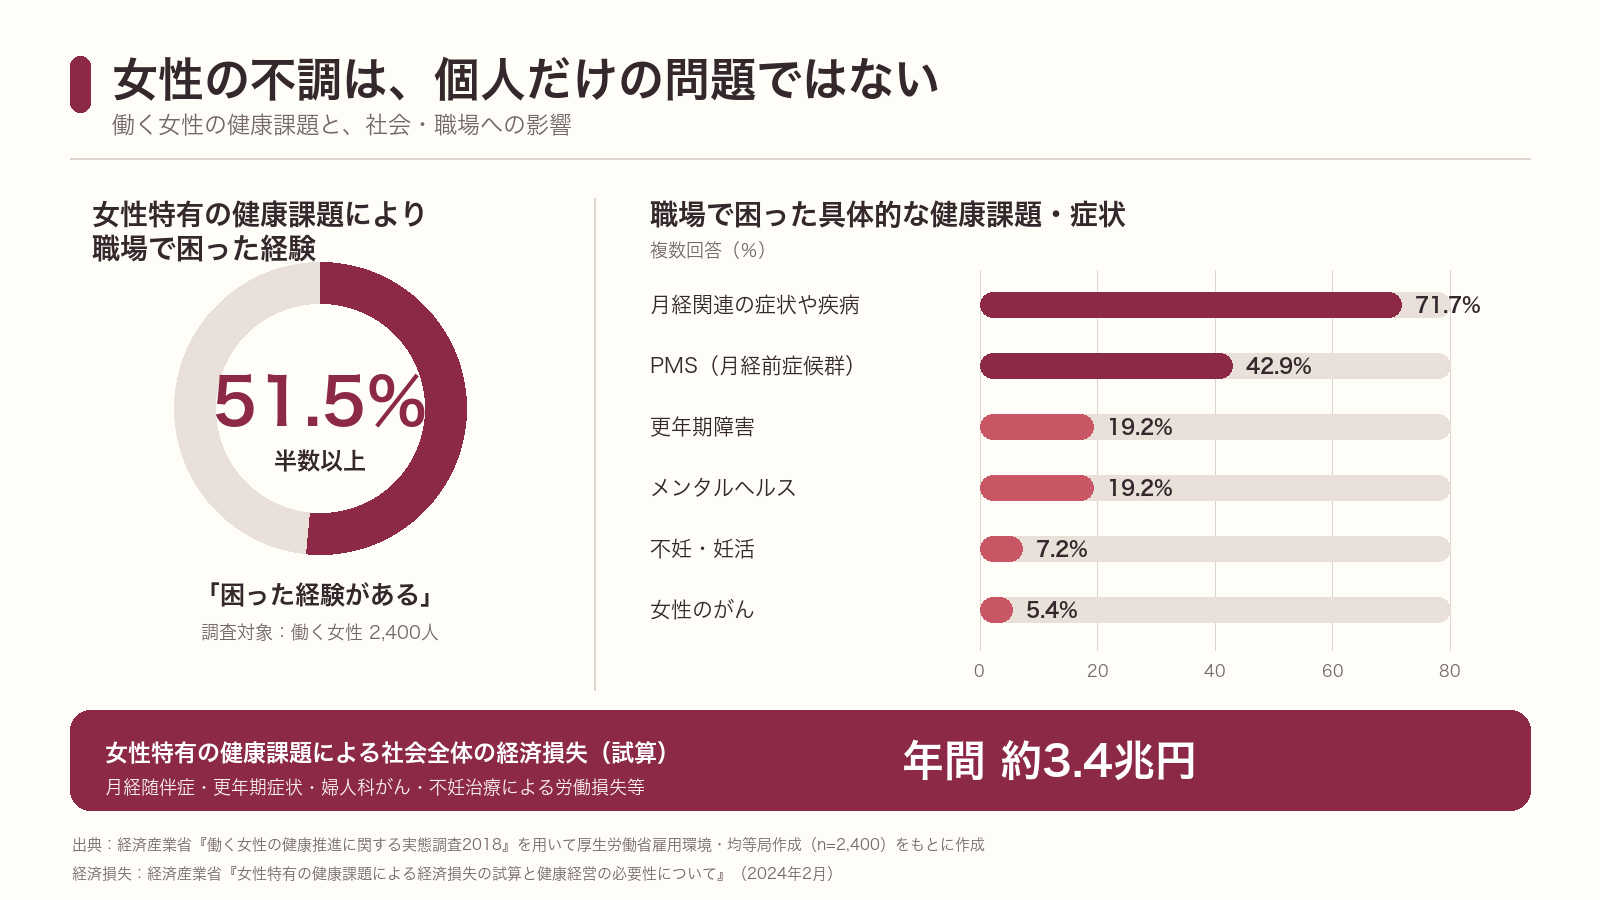Click the subtitle 働く女性の健康課題と、社会・職場への影響
Image resolution: width=1600 pixels, height=900 pixels.
(x=342, y=125)
